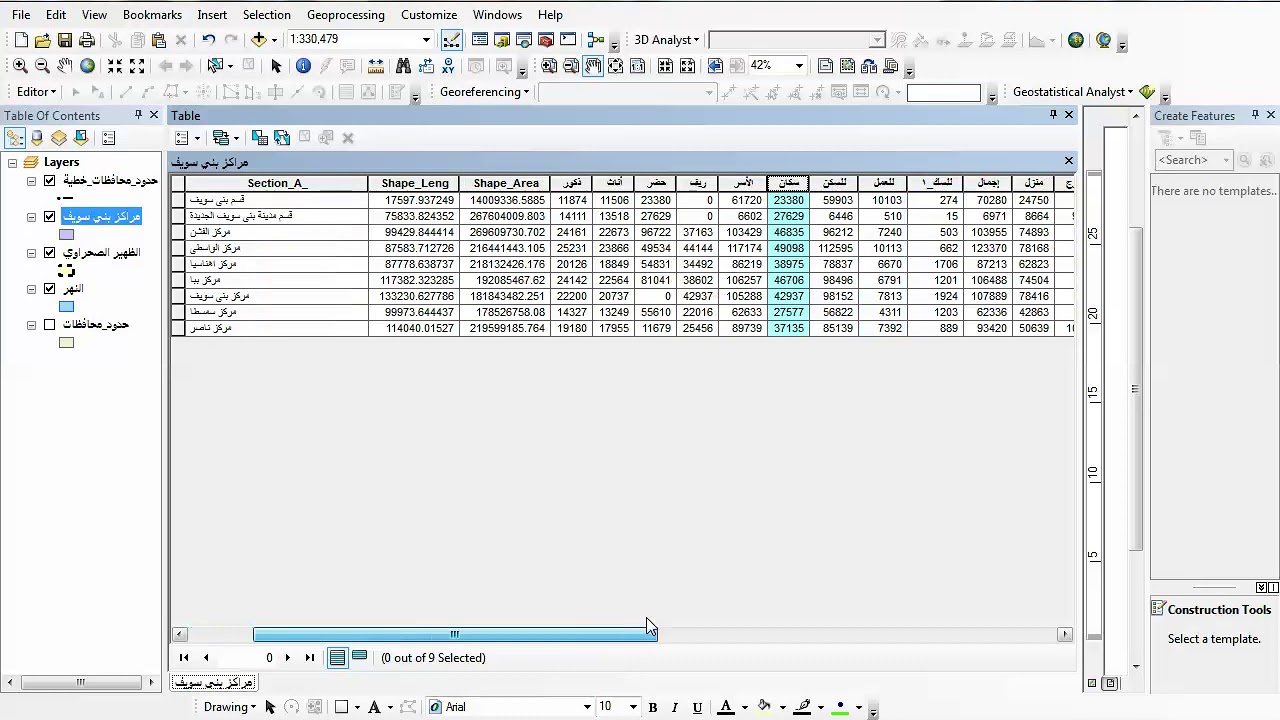Click the table's horizontal scrollbar thumb
The width and height of the screenshot is (1280, 720).
(x=455, y=634)
